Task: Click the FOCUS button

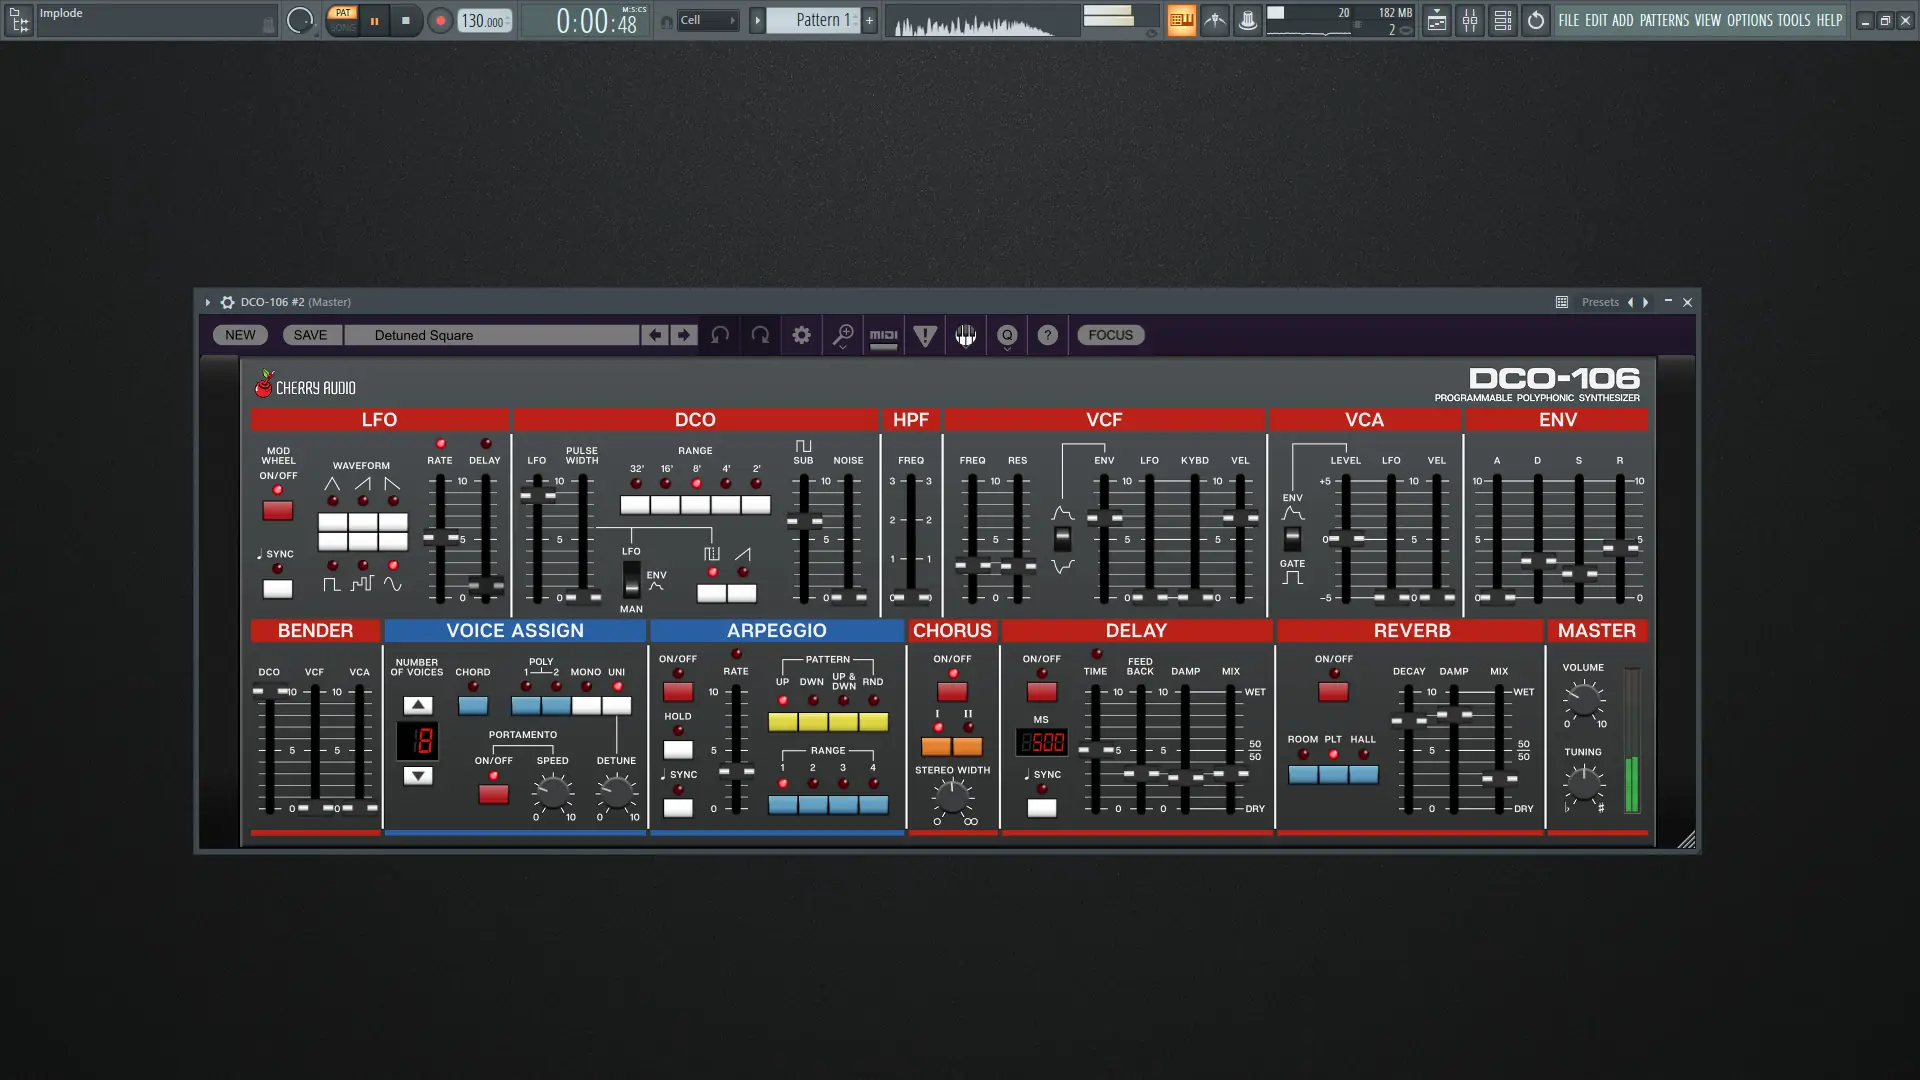Action: tap(1110, 335)
